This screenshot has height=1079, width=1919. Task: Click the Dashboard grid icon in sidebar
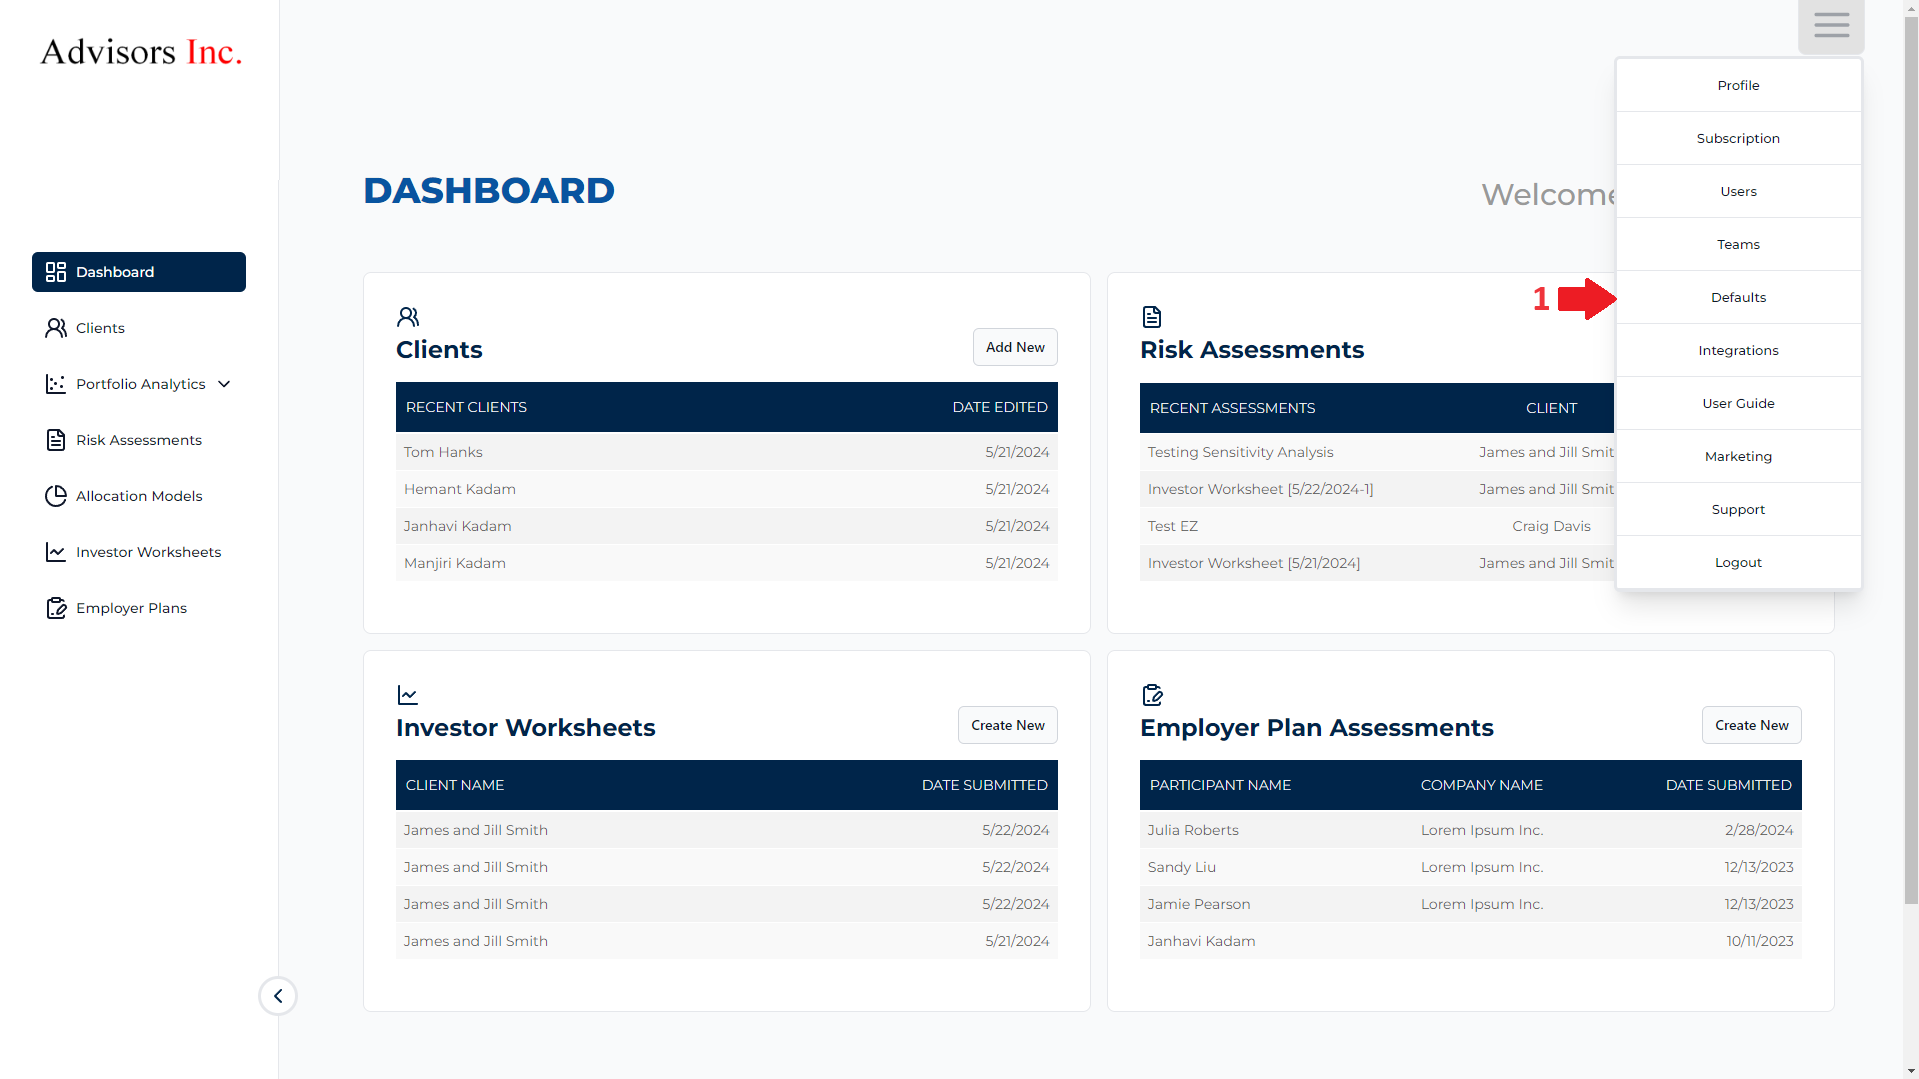point(56,272)
